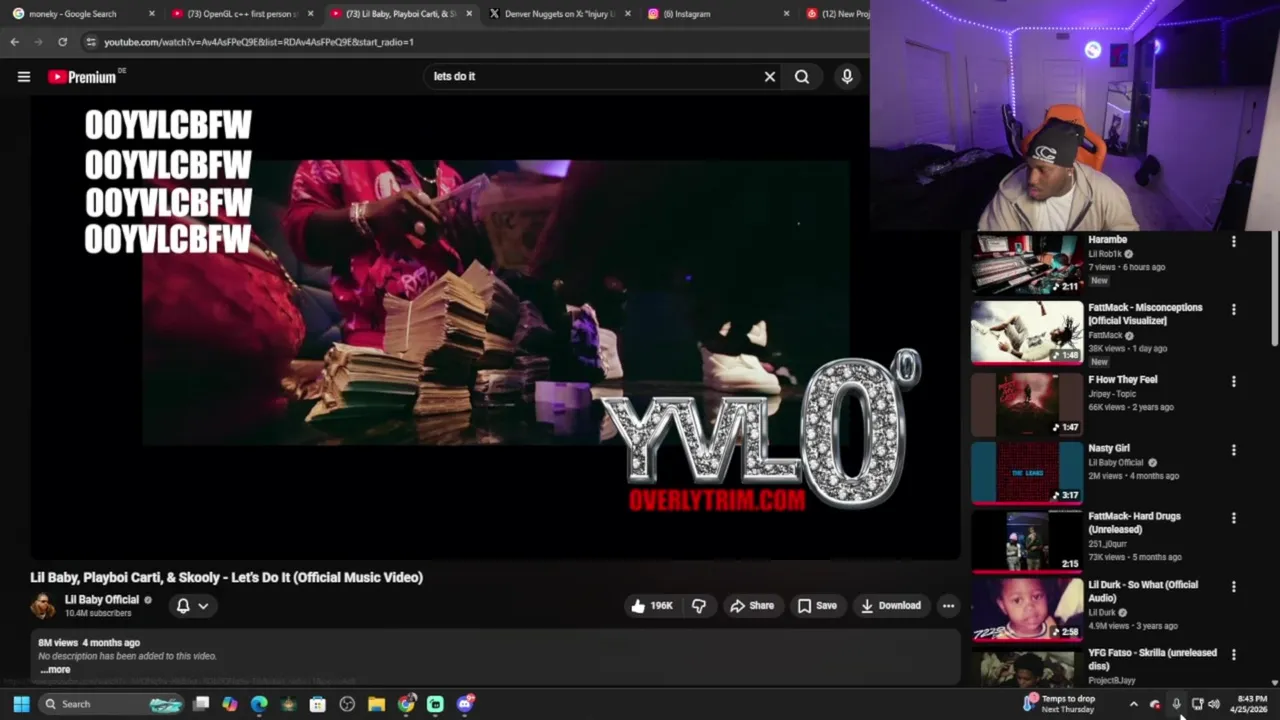This screenshot has height=720, width=1280.
Task: Click the Windows taskbar Search box
Action: pyautogui.click(x=112, y=704)
